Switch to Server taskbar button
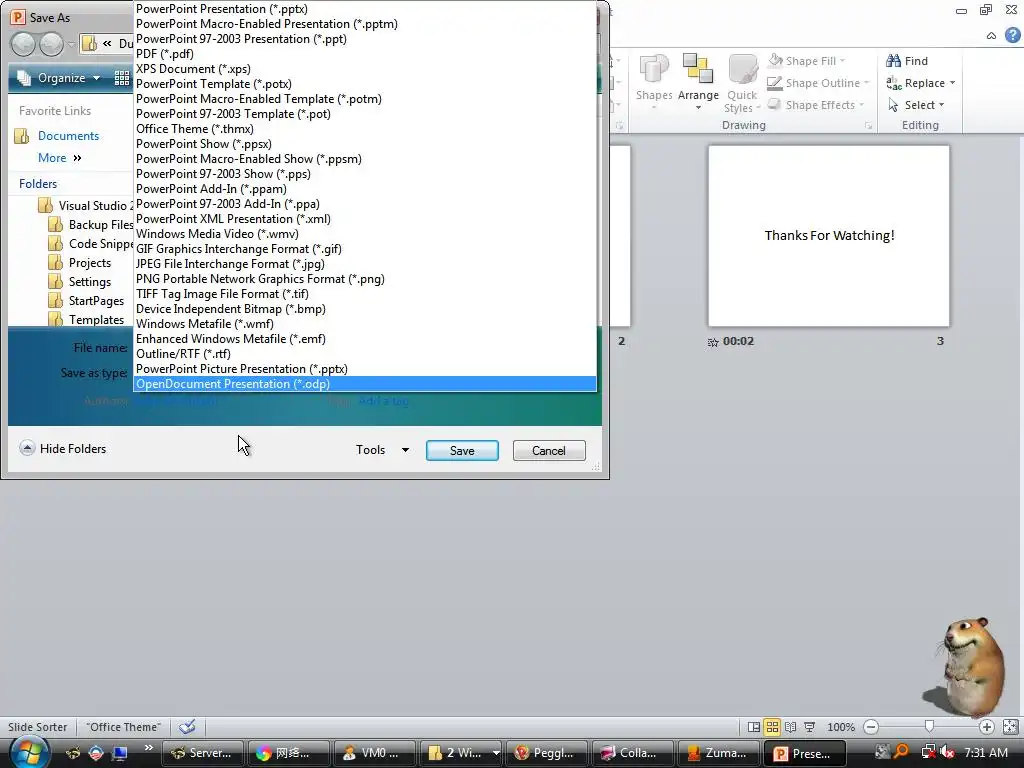Screen dimensions: 1024x768 coord(202,753)
